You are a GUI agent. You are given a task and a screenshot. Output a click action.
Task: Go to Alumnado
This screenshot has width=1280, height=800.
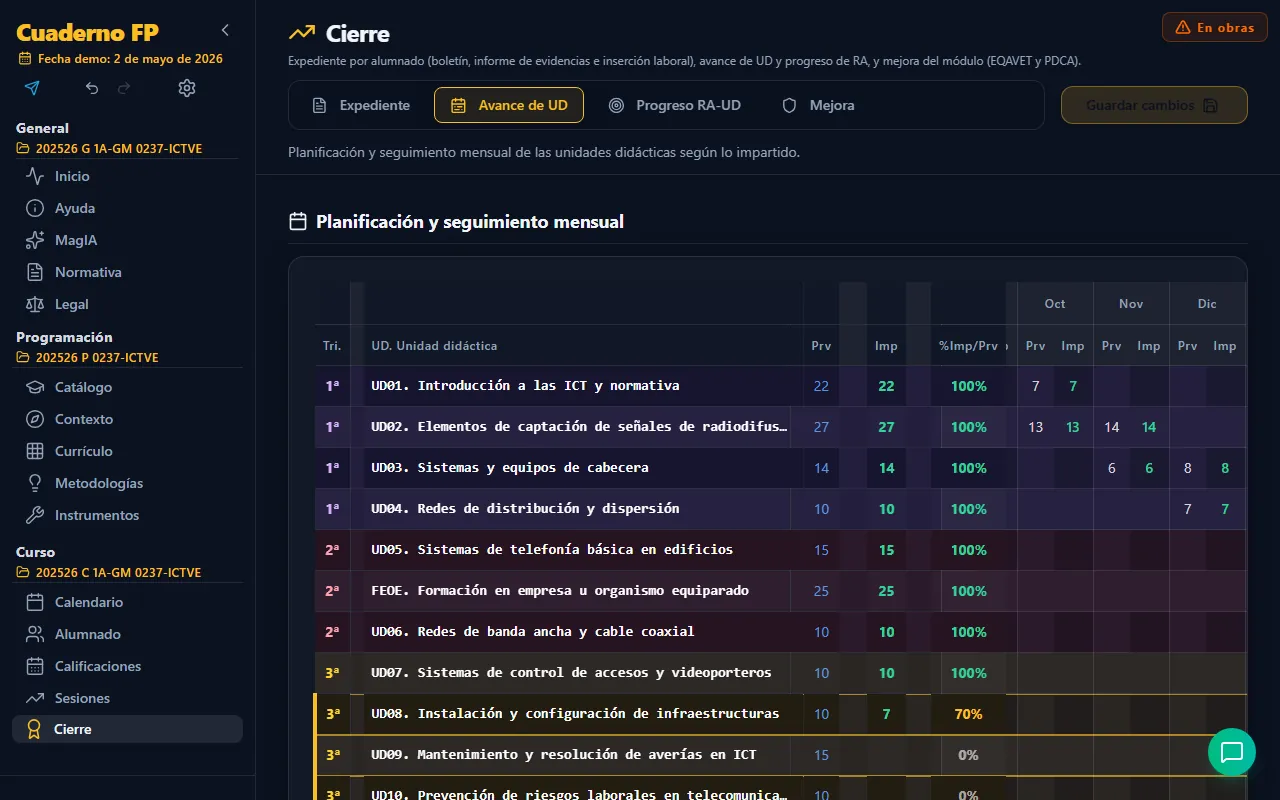pyautogui.click(x=127, y=634)
